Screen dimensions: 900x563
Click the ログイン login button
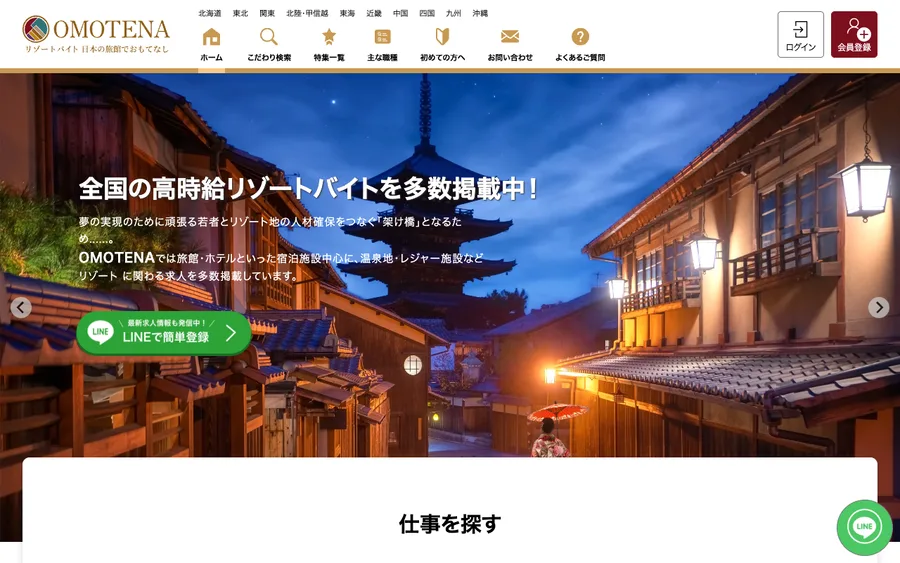[x=800, y=34]
